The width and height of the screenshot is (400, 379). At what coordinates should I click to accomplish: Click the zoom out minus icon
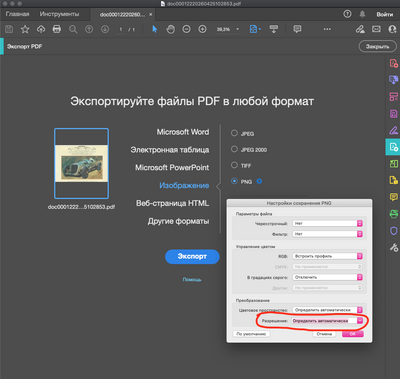186,29
